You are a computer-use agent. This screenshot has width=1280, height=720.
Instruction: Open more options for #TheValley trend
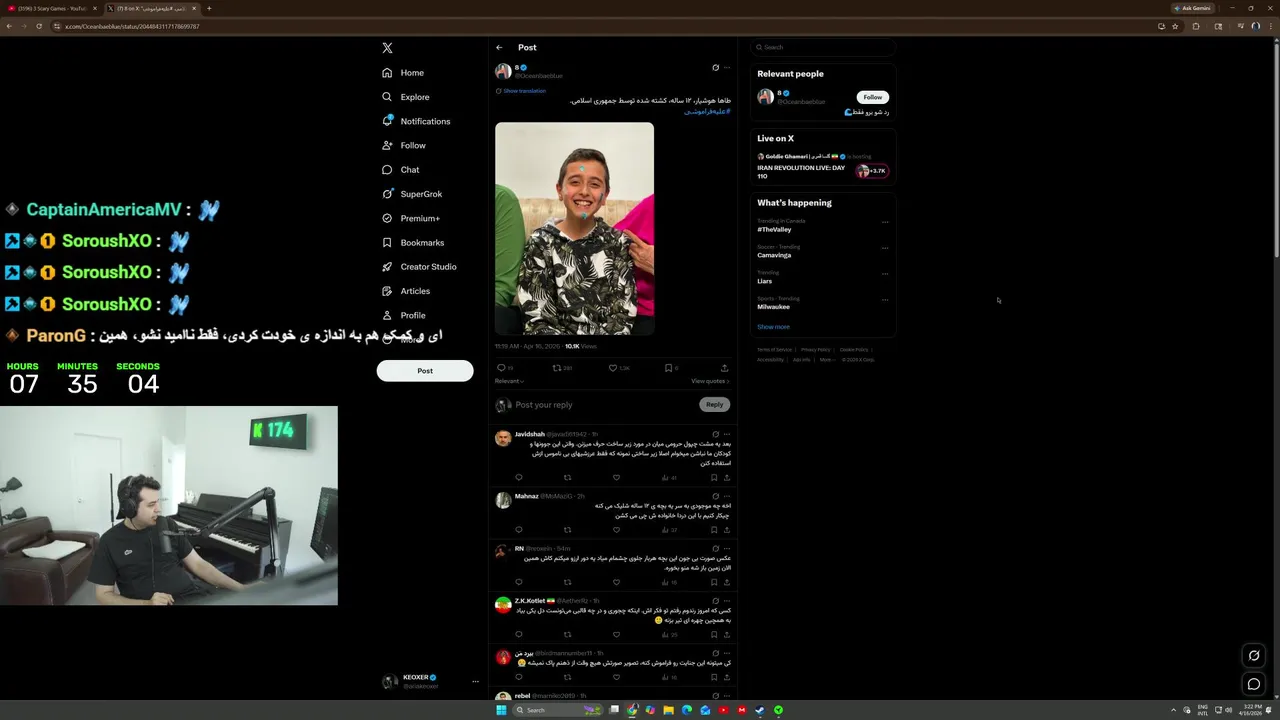click(885, 222)
